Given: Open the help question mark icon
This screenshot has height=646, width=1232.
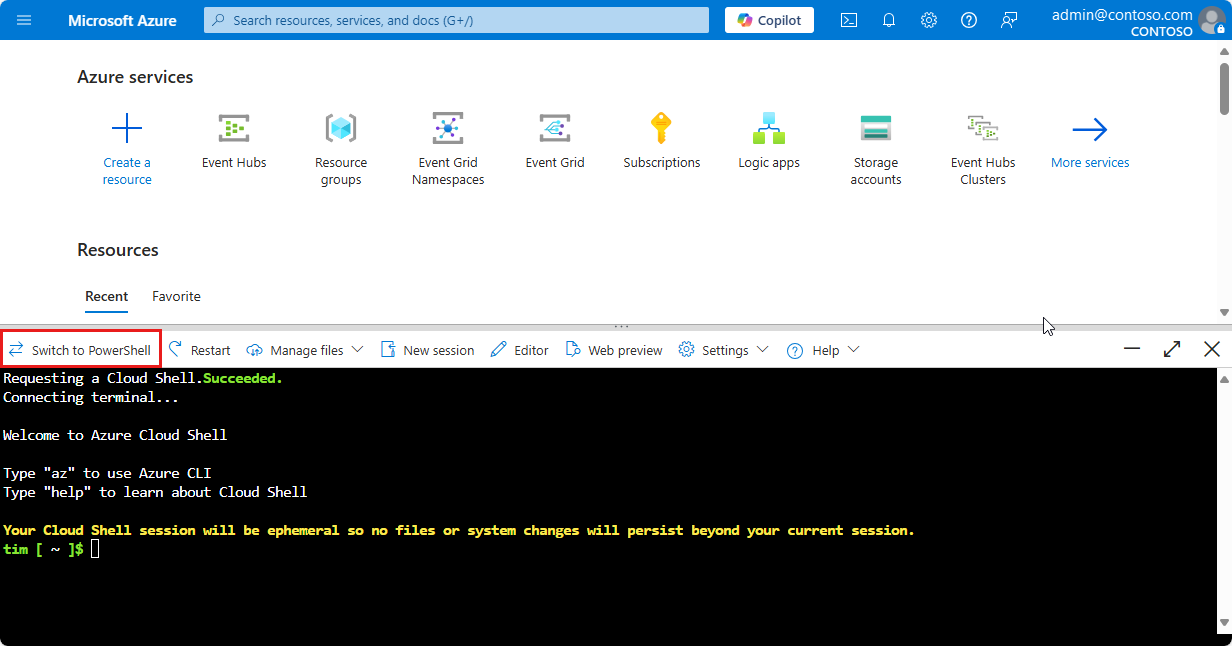Looking at the screenshot, I should point(968,20).
